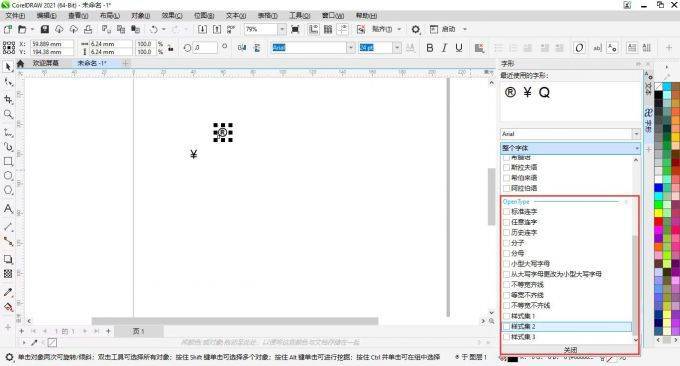Image resolution: width=680 pixels, height=366 pixels.
Task: Click the Open folder icon
Action: (x=22, y=29)
